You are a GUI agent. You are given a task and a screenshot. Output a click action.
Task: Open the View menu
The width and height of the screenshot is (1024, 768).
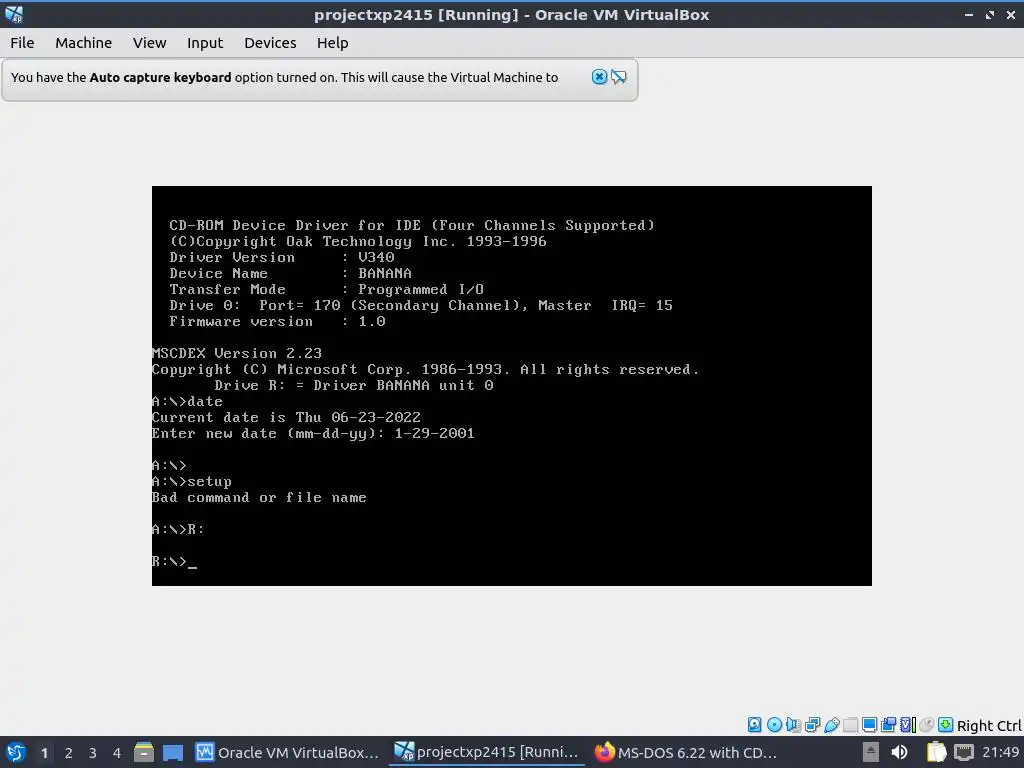[x=150, y=43]
